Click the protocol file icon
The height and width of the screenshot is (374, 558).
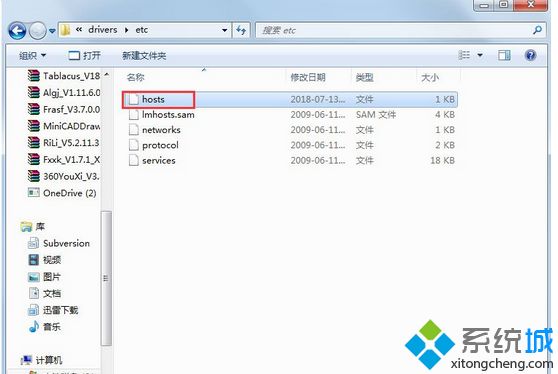(133, 145)
